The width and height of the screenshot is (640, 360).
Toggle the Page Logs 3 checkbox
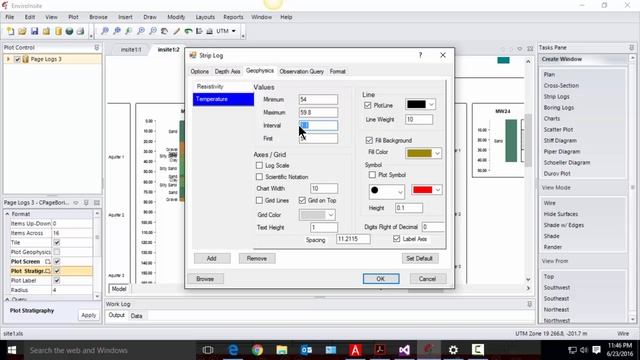tap(17, 59)
